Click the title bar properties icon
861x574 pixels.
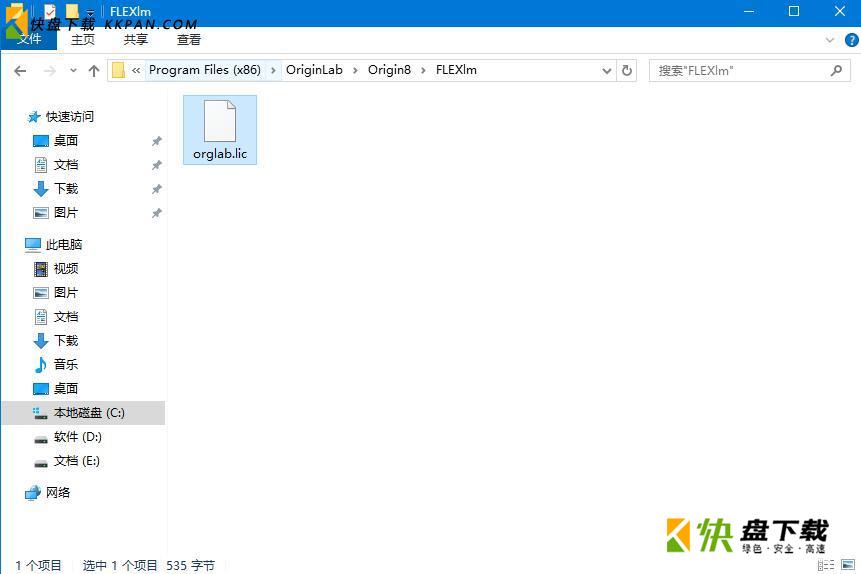tap(49, 10)
